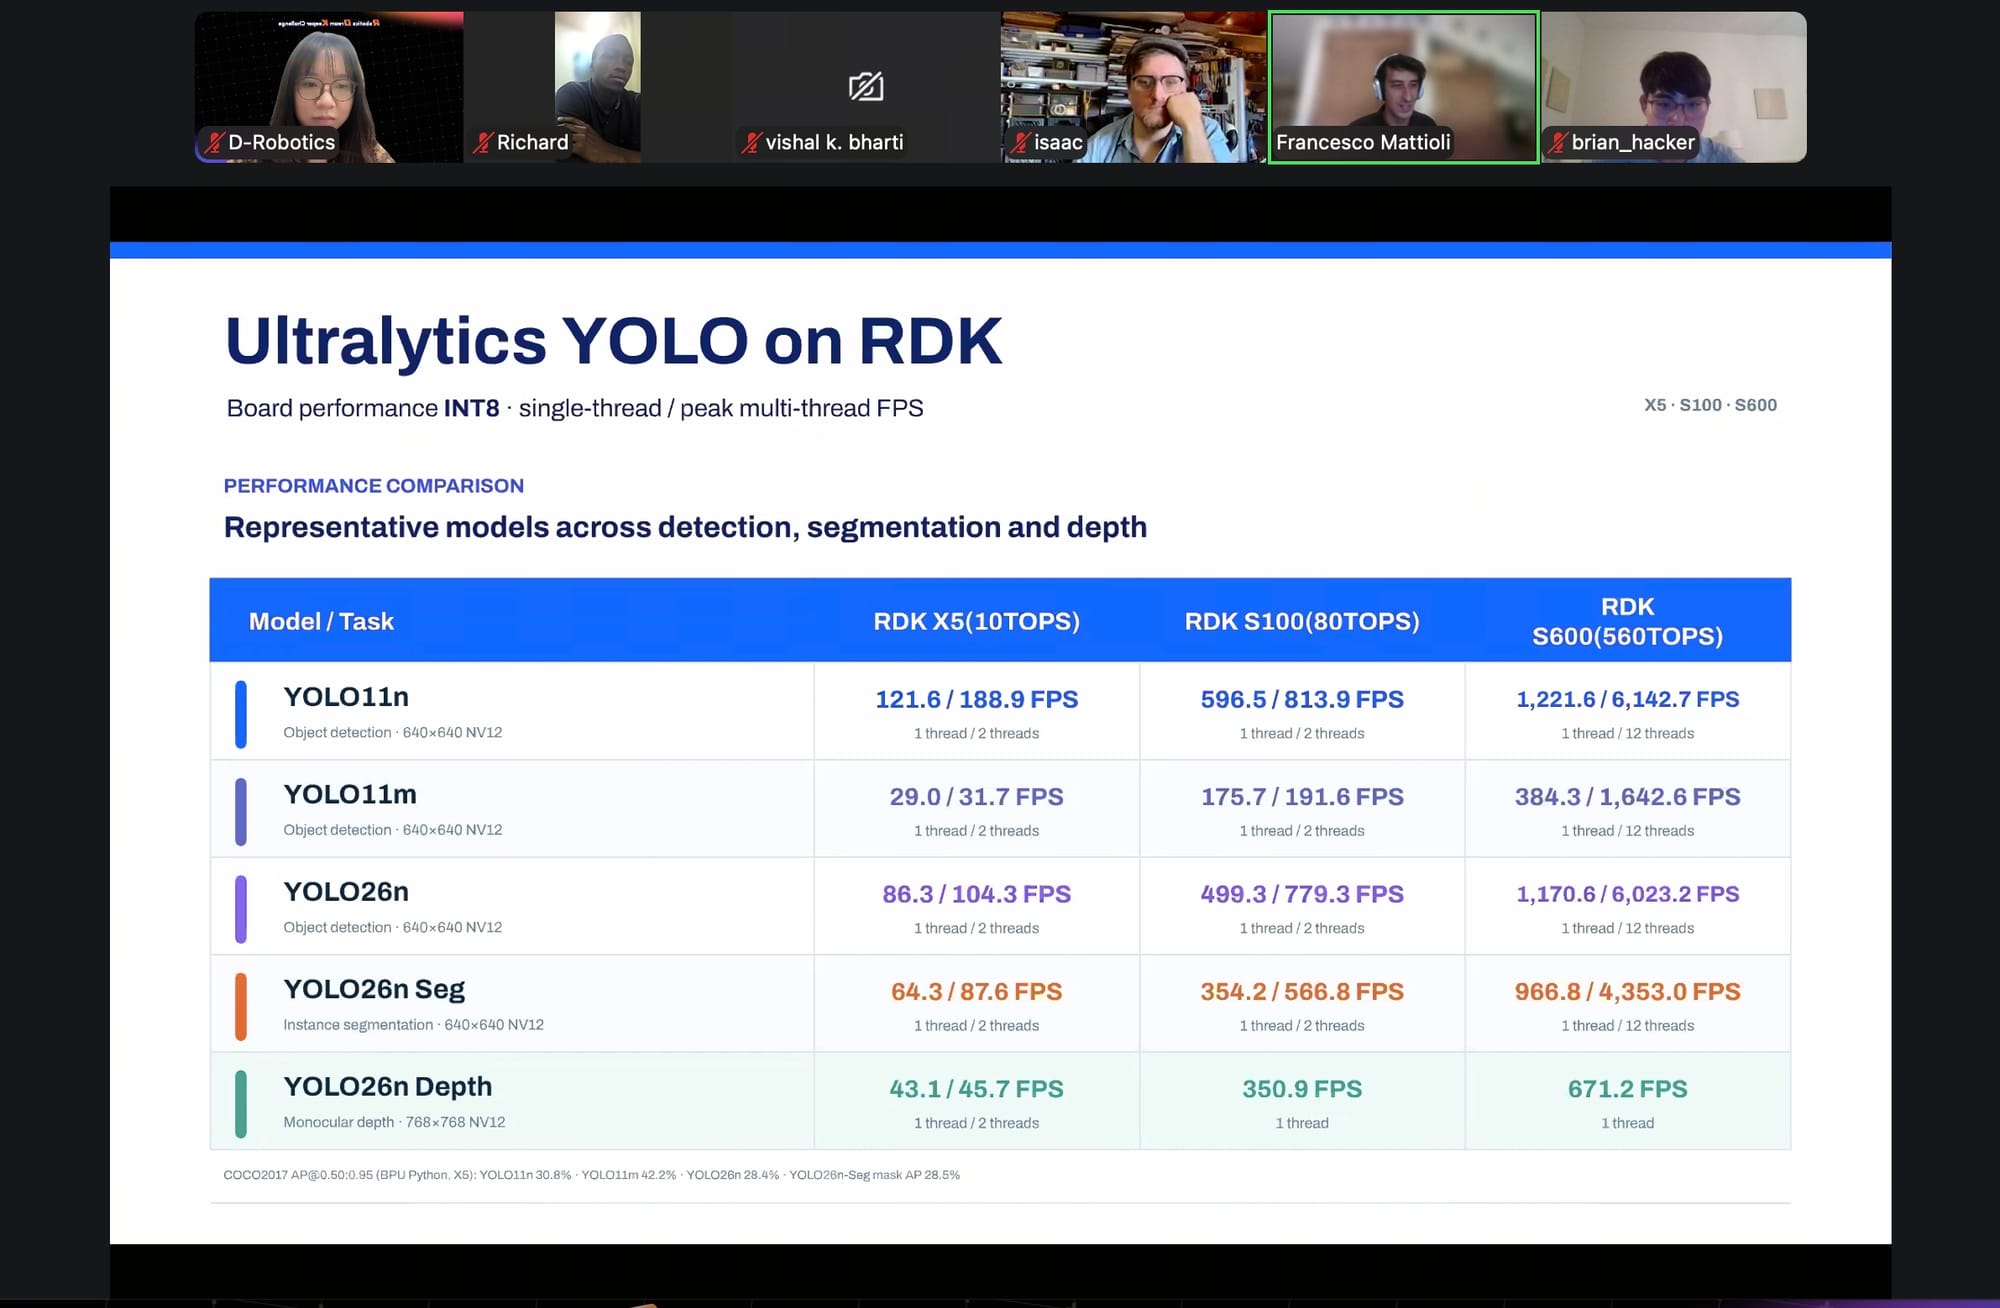Image resolution: width=2000 pixels, height=1308 pixels.
Task: Select Francesco Mattioli's active speaker video
Action: pos(1403,87)
